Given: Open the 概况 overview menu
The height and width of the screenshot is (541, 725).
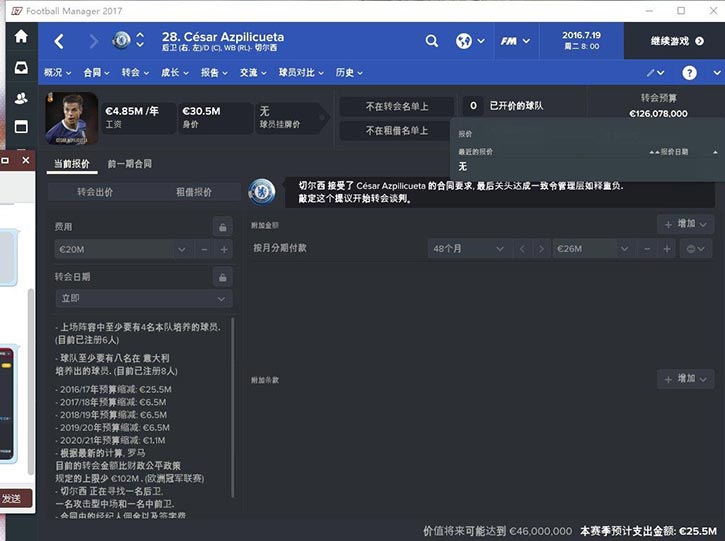Looking at the screenshot, I should (57, 73).
